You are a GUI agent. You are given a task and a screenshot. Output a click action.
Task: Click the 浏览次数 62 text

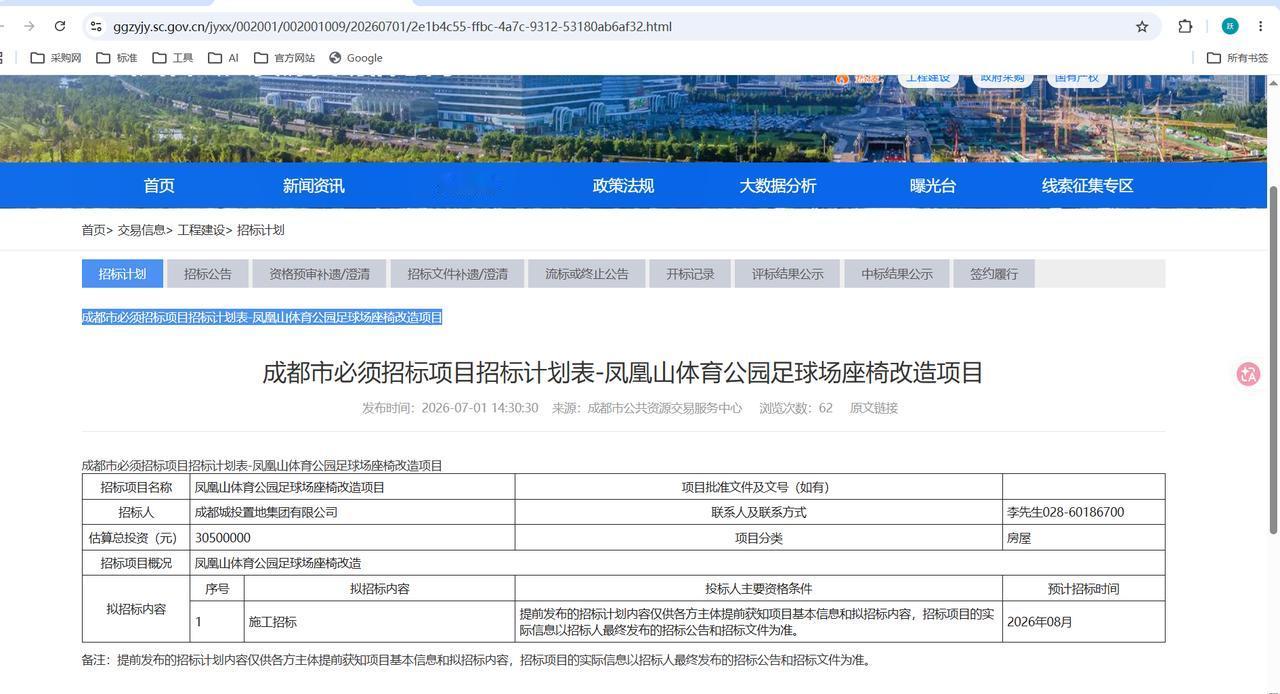tap(796, 408)
